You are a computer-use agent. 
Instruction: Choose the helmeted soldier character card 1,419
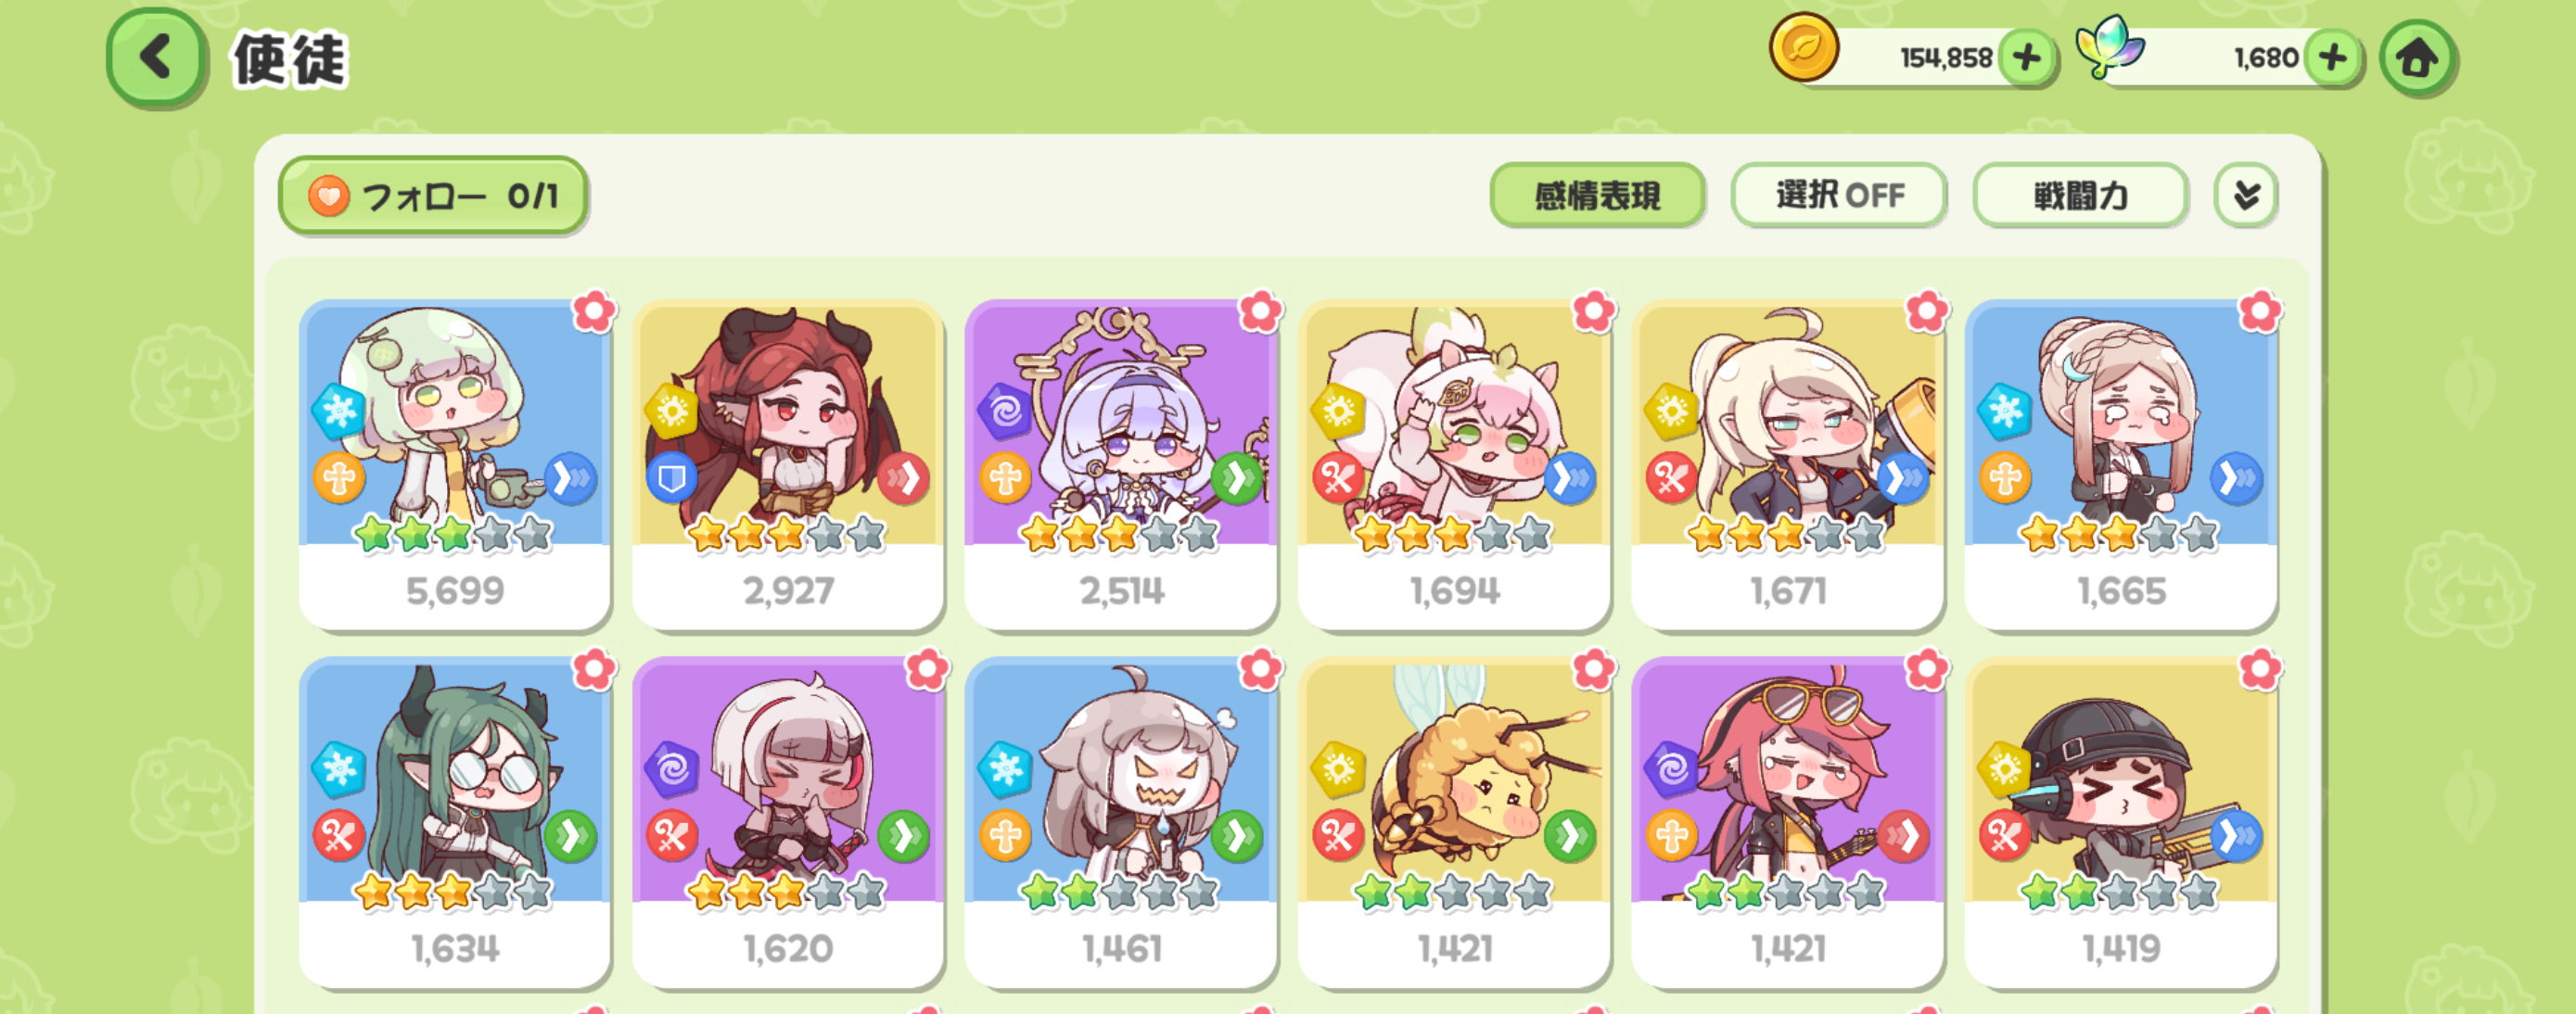pos(2121,822)
